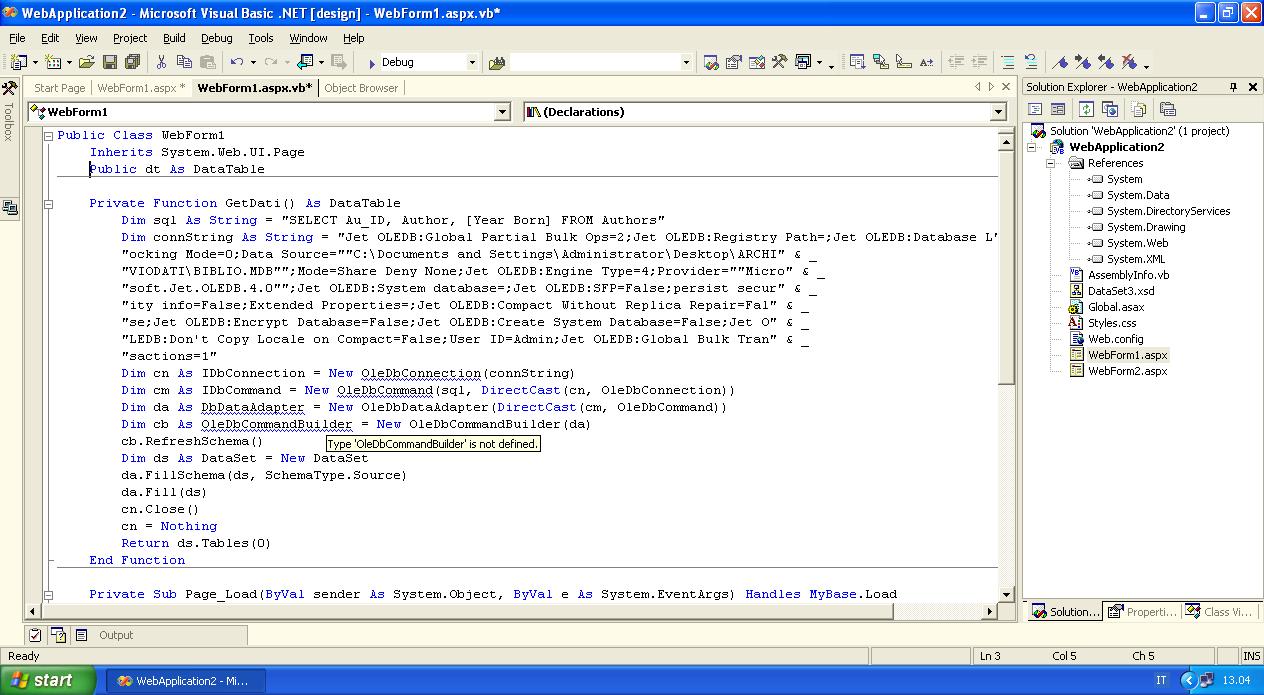Jump to next bookmark icon

(1083, 62)
